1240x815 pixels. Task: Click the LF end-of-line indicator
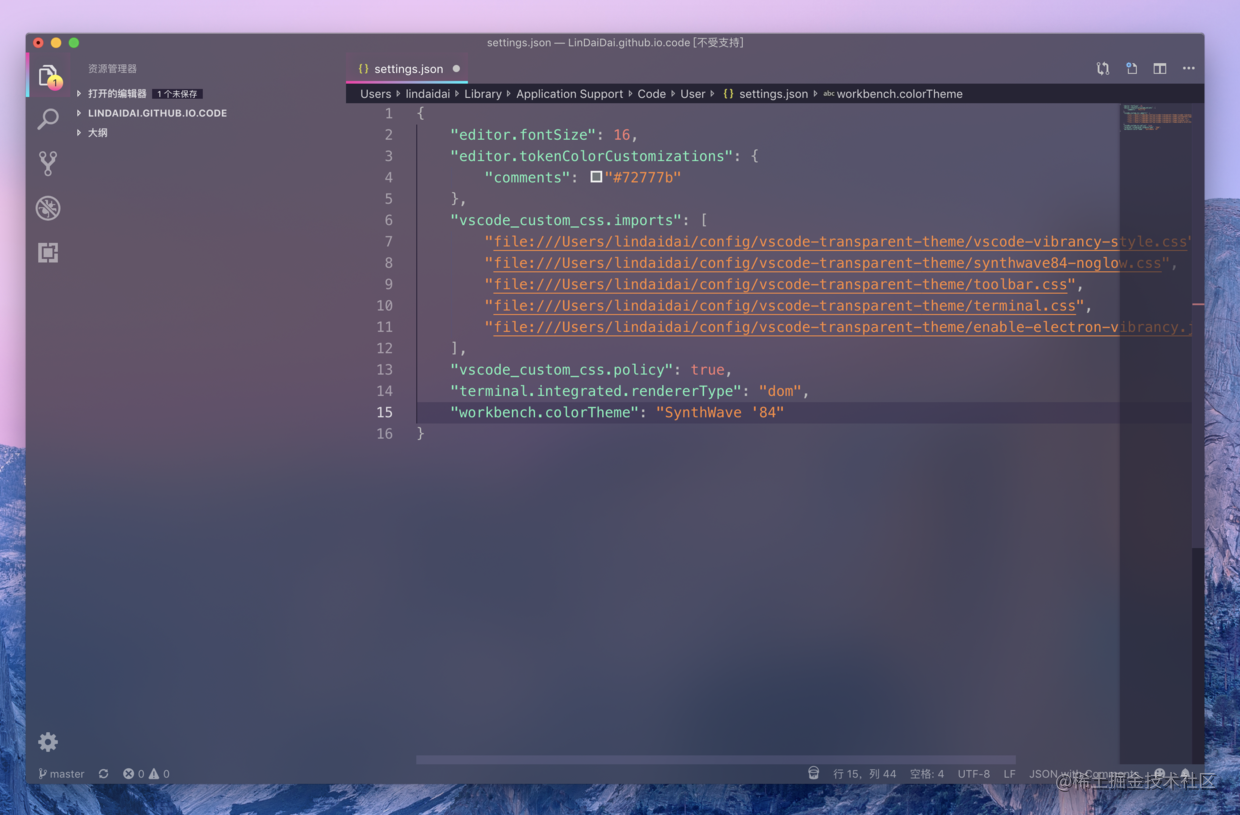click(1010, 774)
